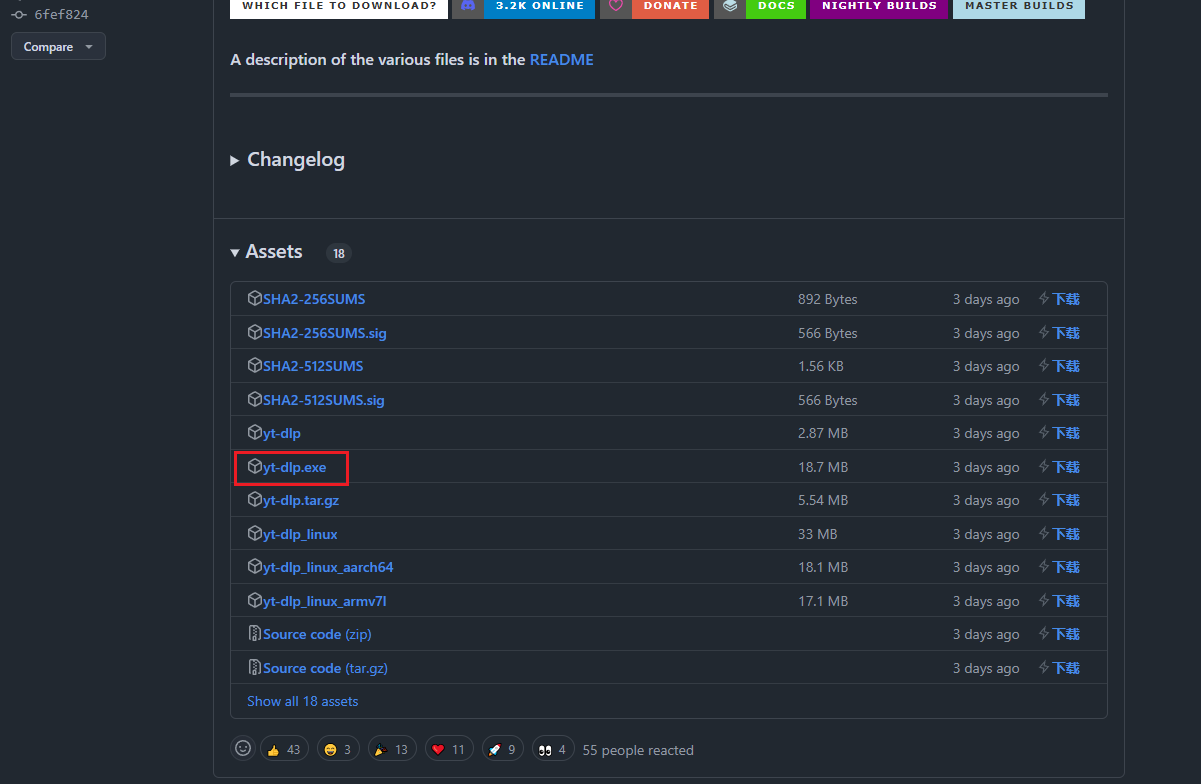The height and width of the screenshot is (784, 1201).
Task: Click '3 days ago' in the yt-dlp.exe row
Action: (x=986, y=467)
